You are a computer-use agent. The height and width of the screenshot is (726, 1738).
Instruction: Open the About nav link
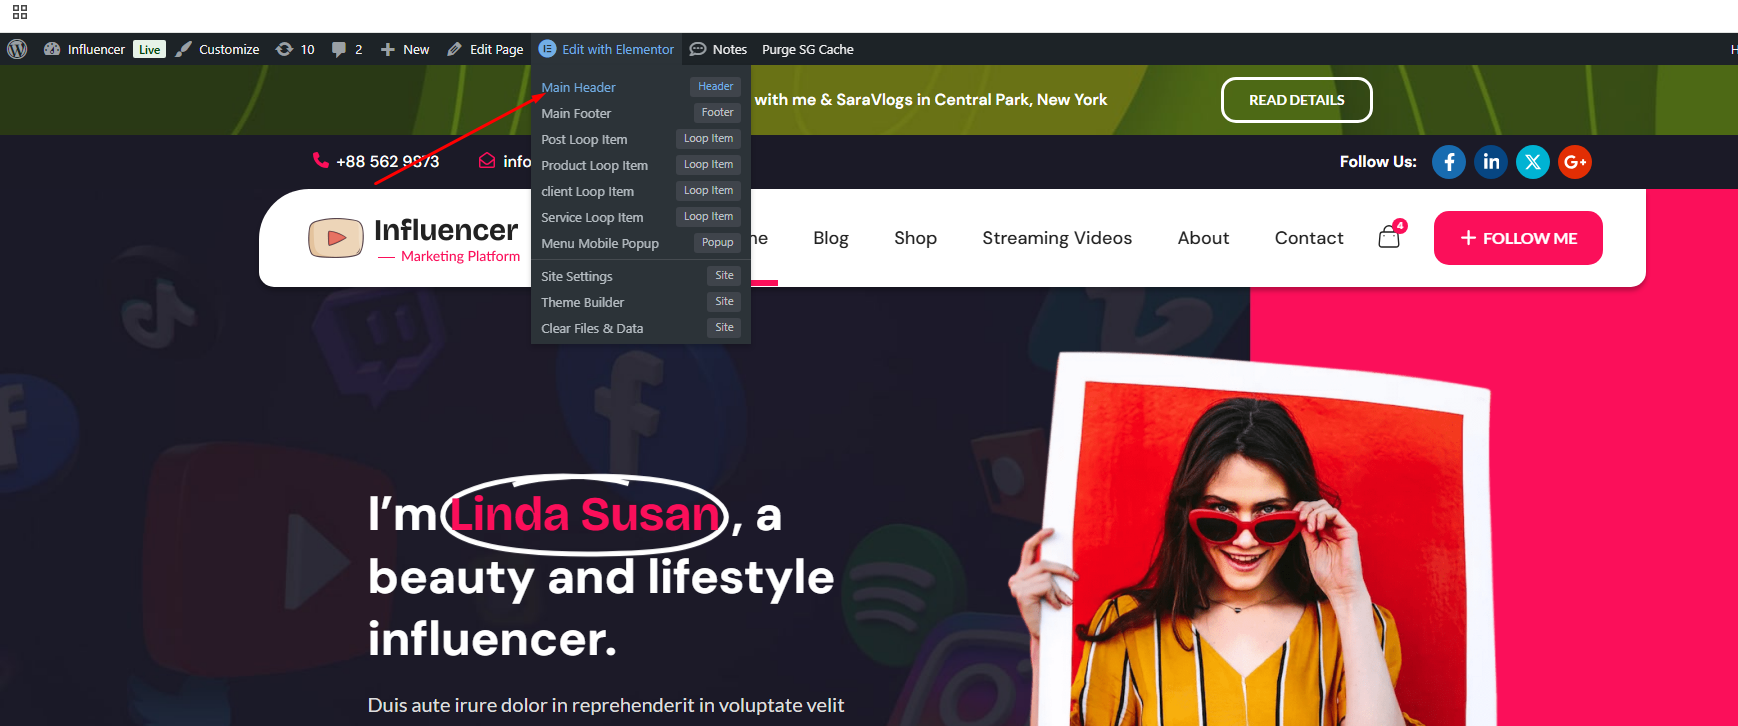tap(1203, 238)
